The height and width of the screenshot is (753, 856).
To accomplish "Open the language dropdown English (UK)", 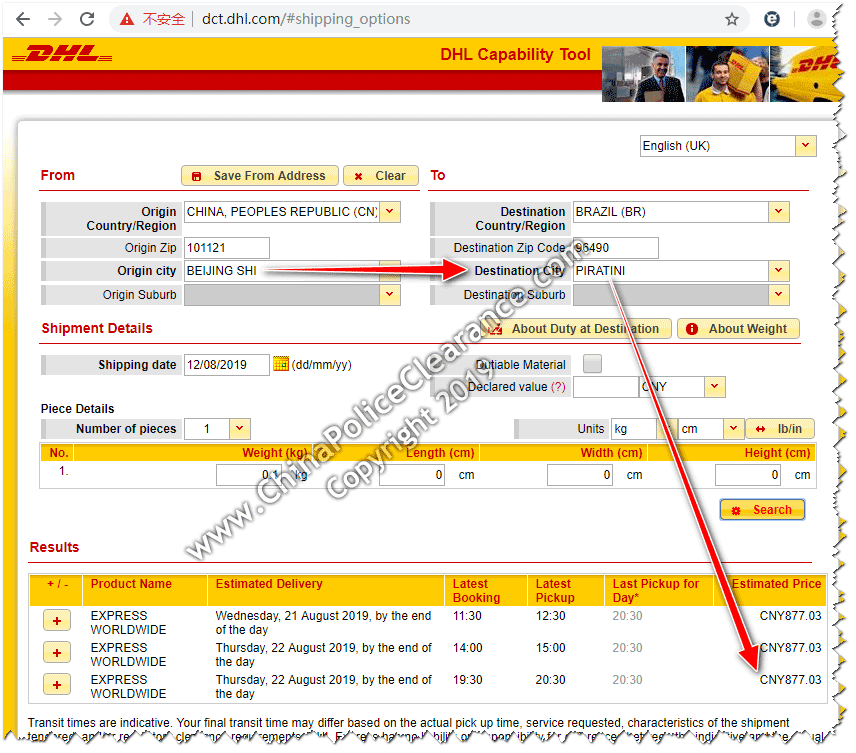I will click(806, 146).
